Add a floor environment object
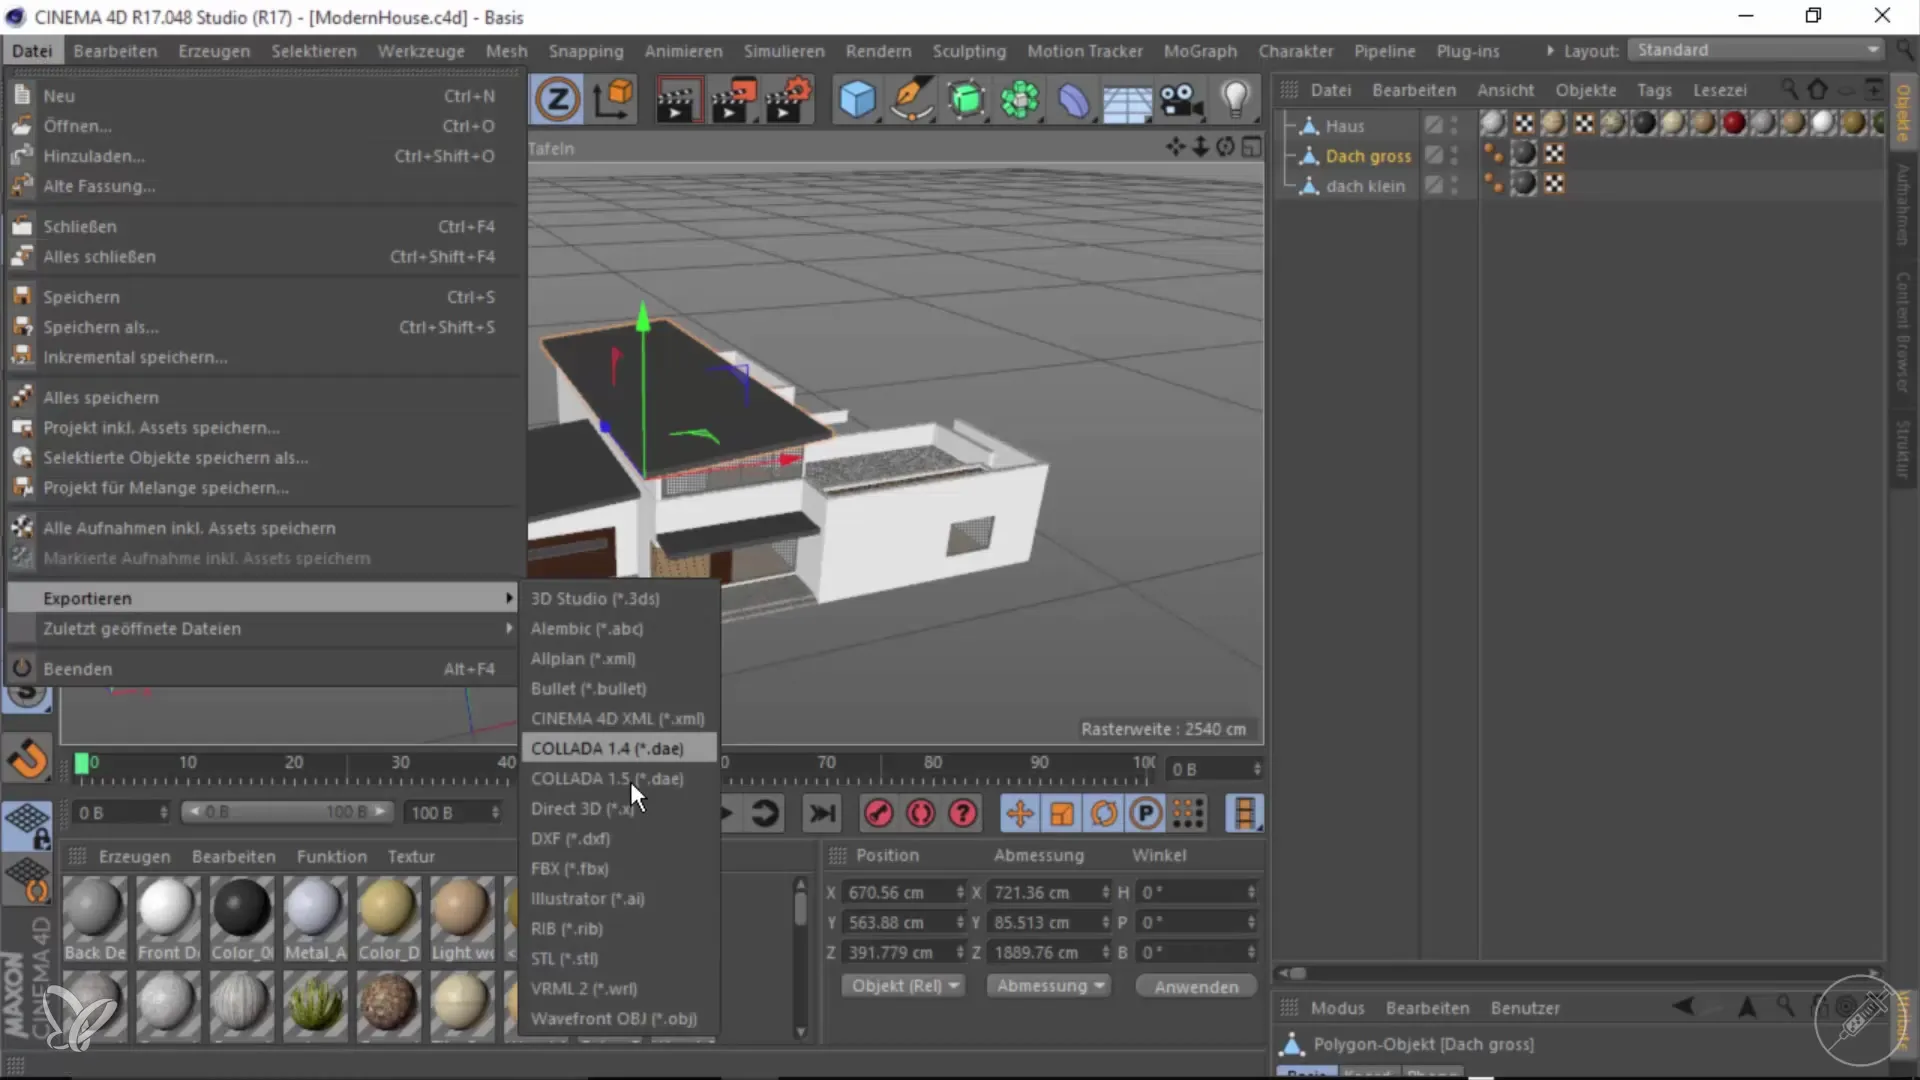 click(1127, 102)
